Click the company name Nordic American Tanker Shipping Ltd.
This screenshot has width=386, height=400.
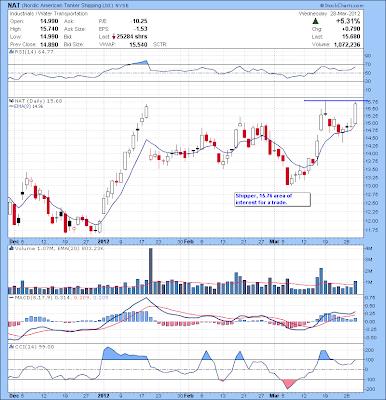coord(68,6)
